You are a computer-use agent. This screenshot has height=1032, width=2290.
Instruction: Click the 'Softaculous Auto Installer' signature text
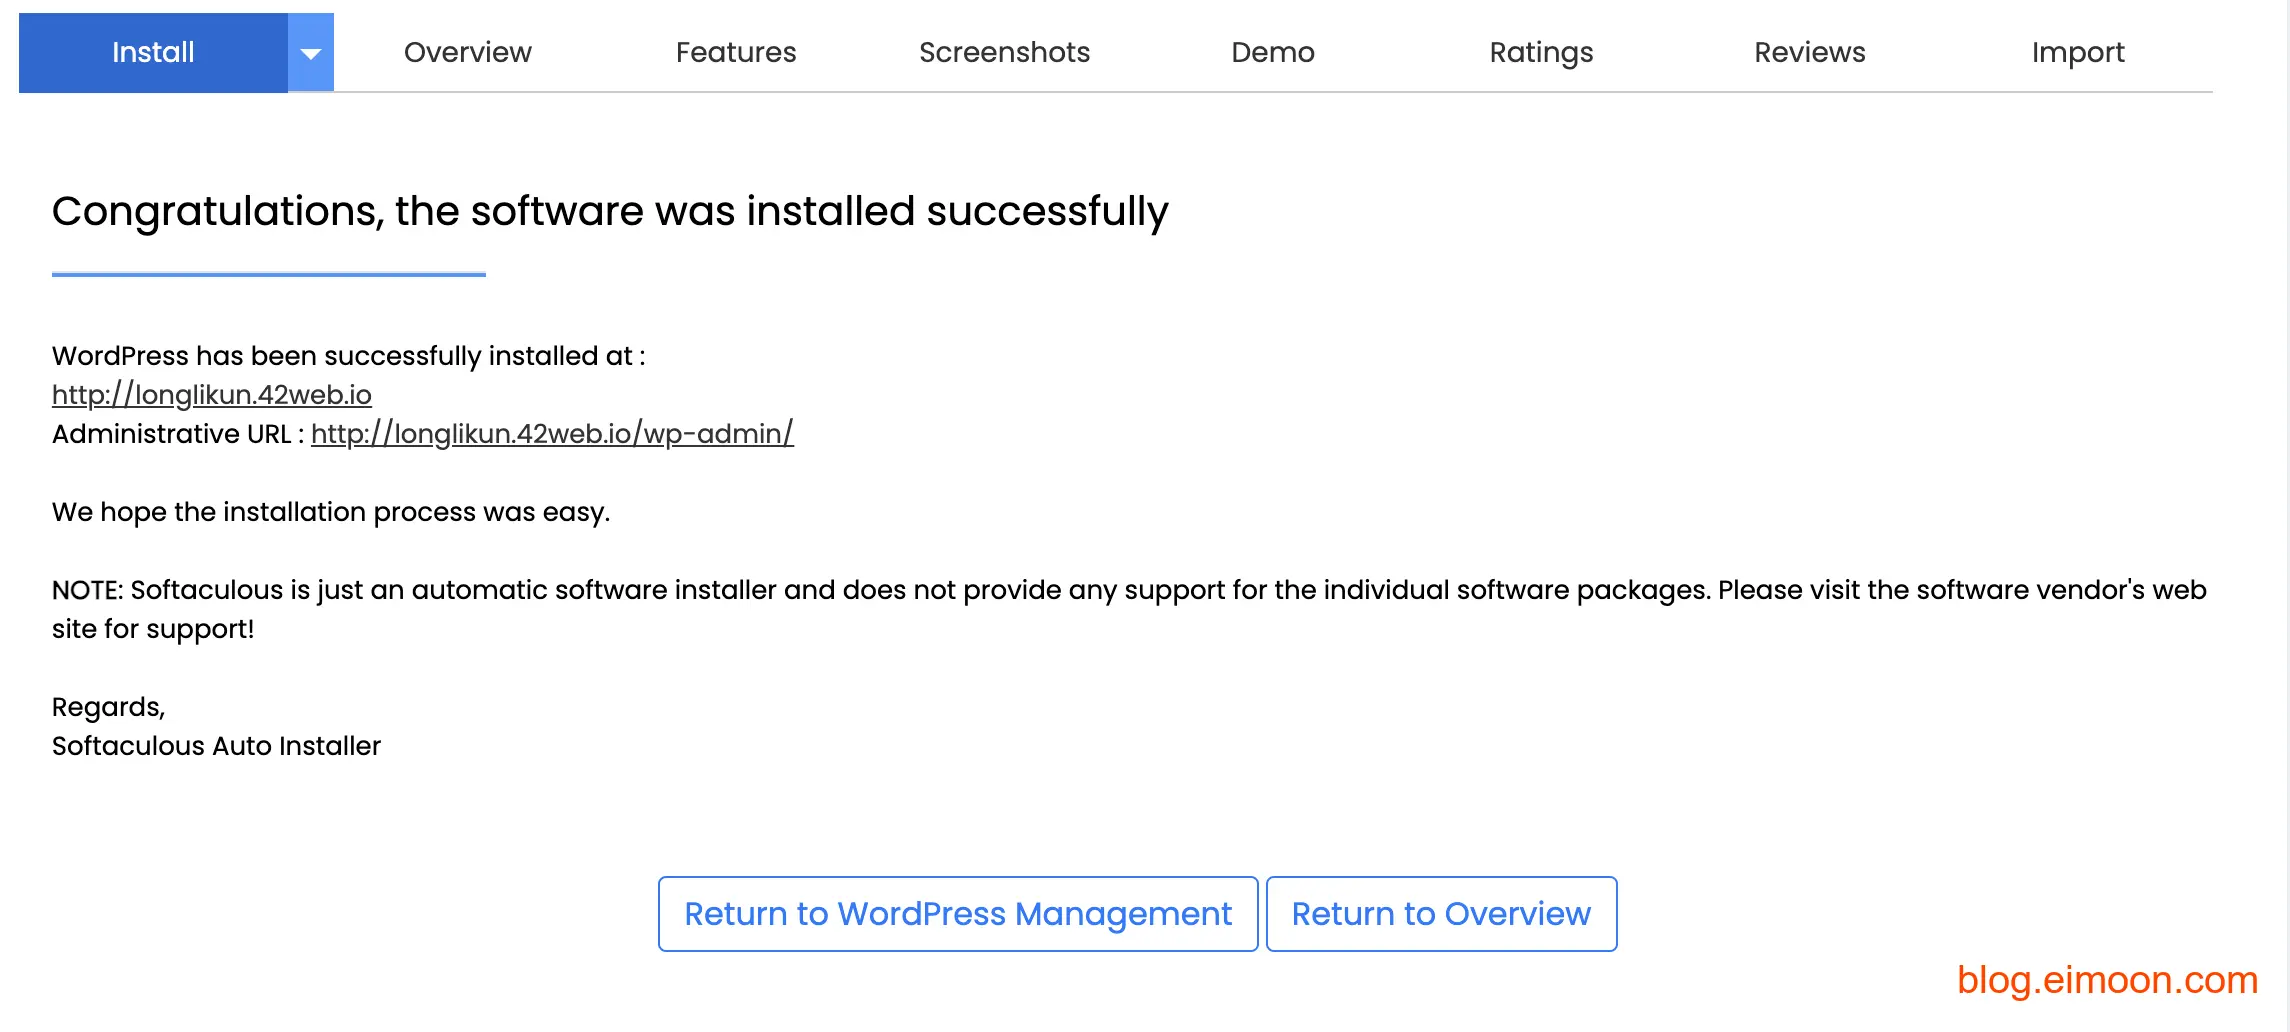[216, 746]
